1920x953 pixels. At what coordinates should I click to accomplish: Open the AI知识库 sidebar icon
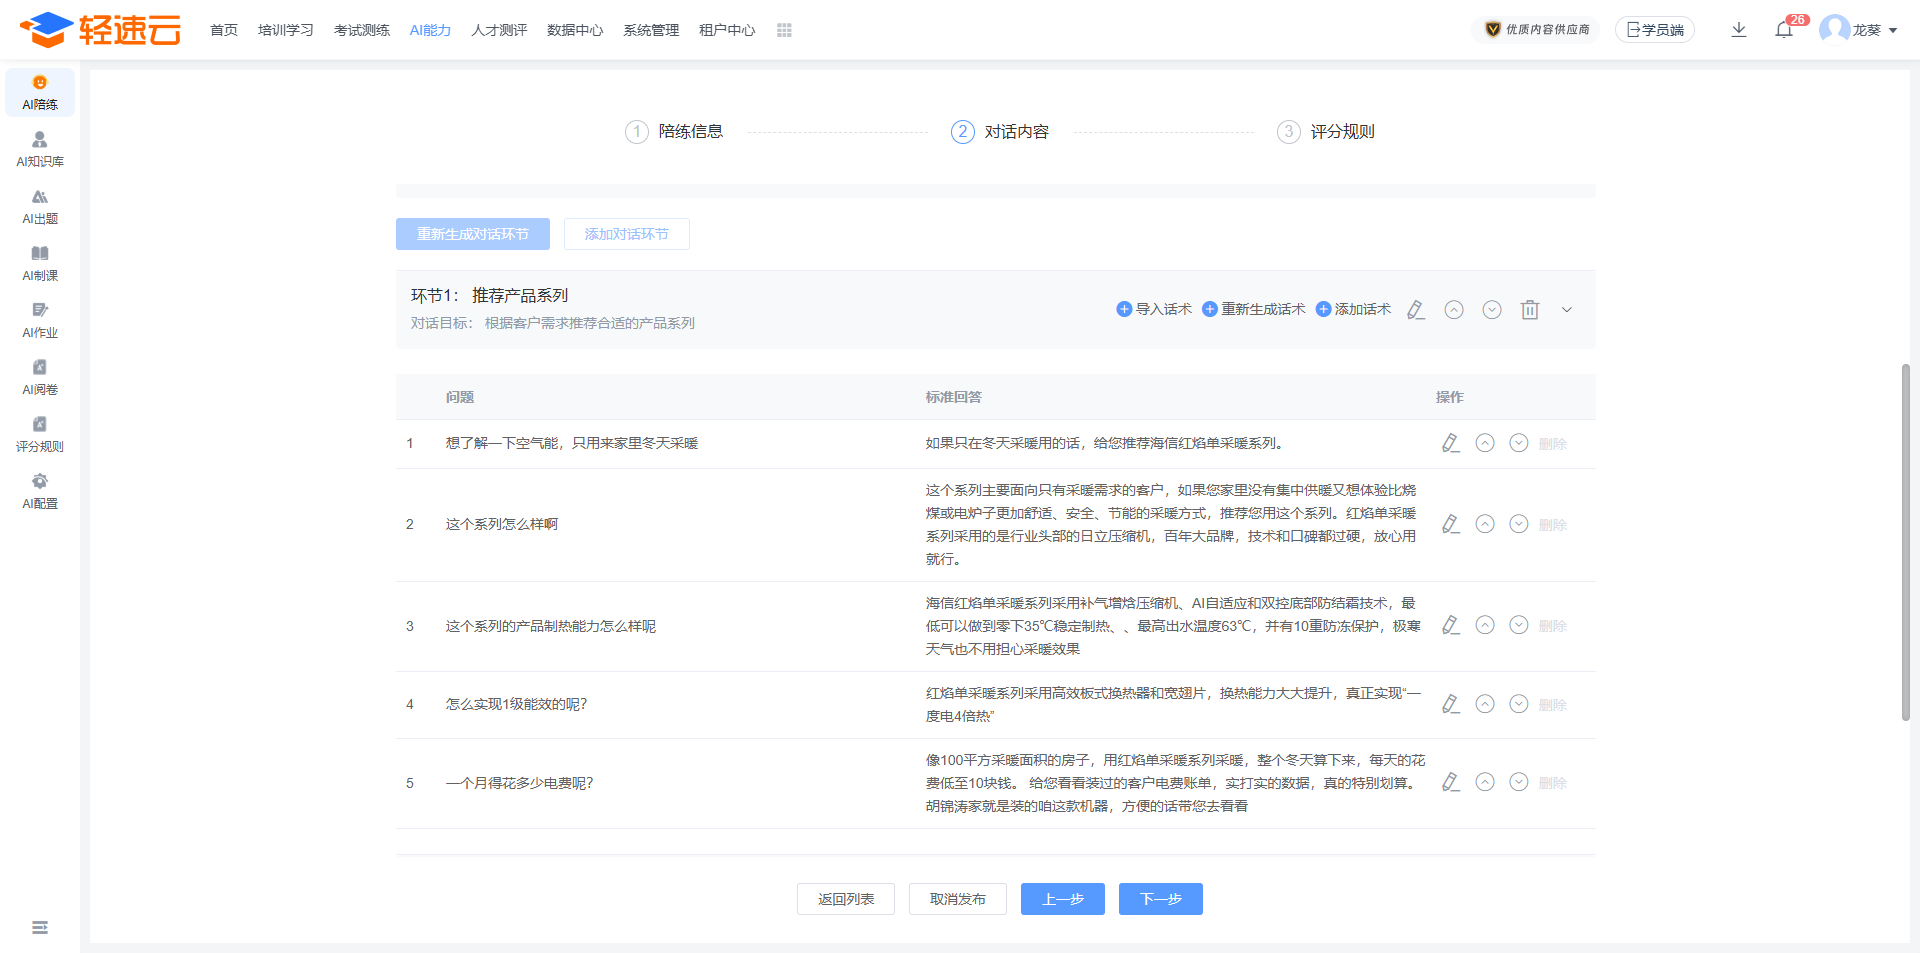(40, 149)
